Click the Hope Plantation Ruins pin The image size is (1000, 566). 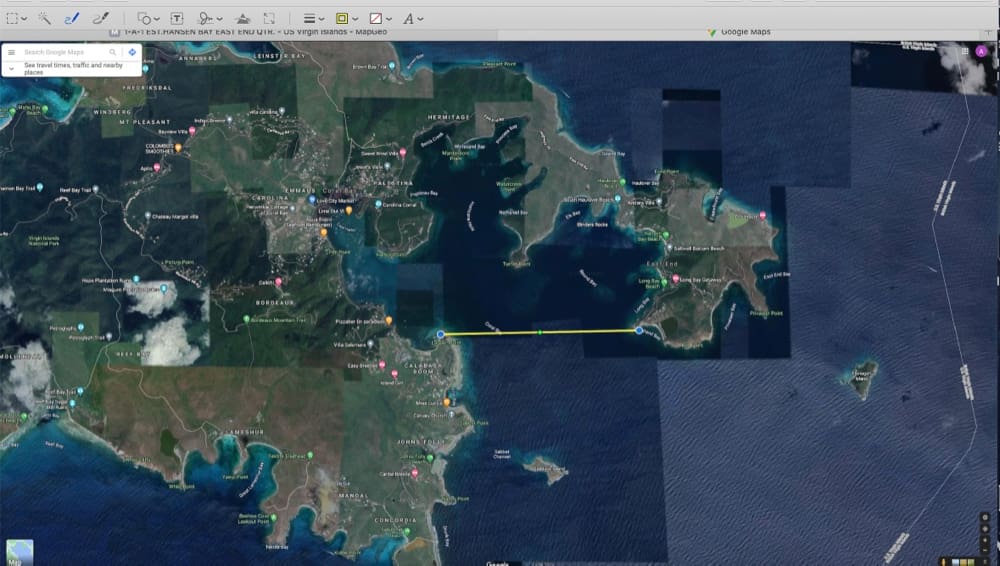point(136,280)
